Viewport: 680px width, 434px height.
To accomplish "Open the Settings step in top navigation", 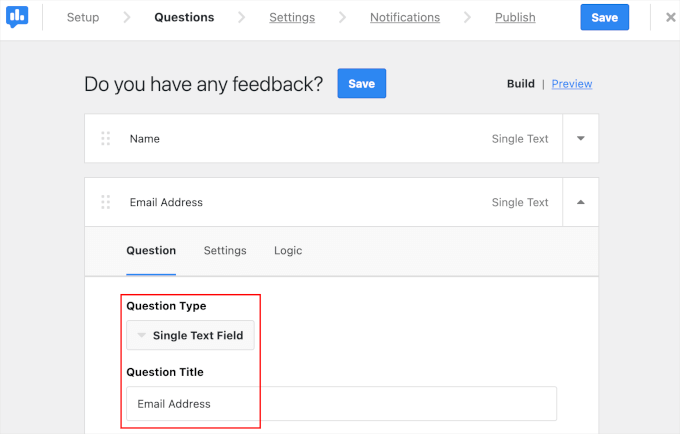I will coord(292,17).
